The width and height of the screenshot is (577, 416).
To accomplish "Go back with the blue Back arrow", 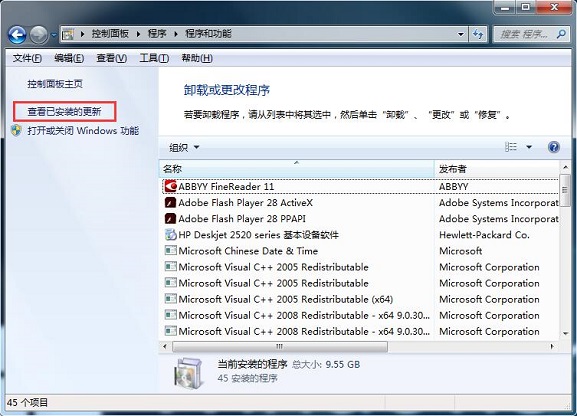I will tap(17, 35).
